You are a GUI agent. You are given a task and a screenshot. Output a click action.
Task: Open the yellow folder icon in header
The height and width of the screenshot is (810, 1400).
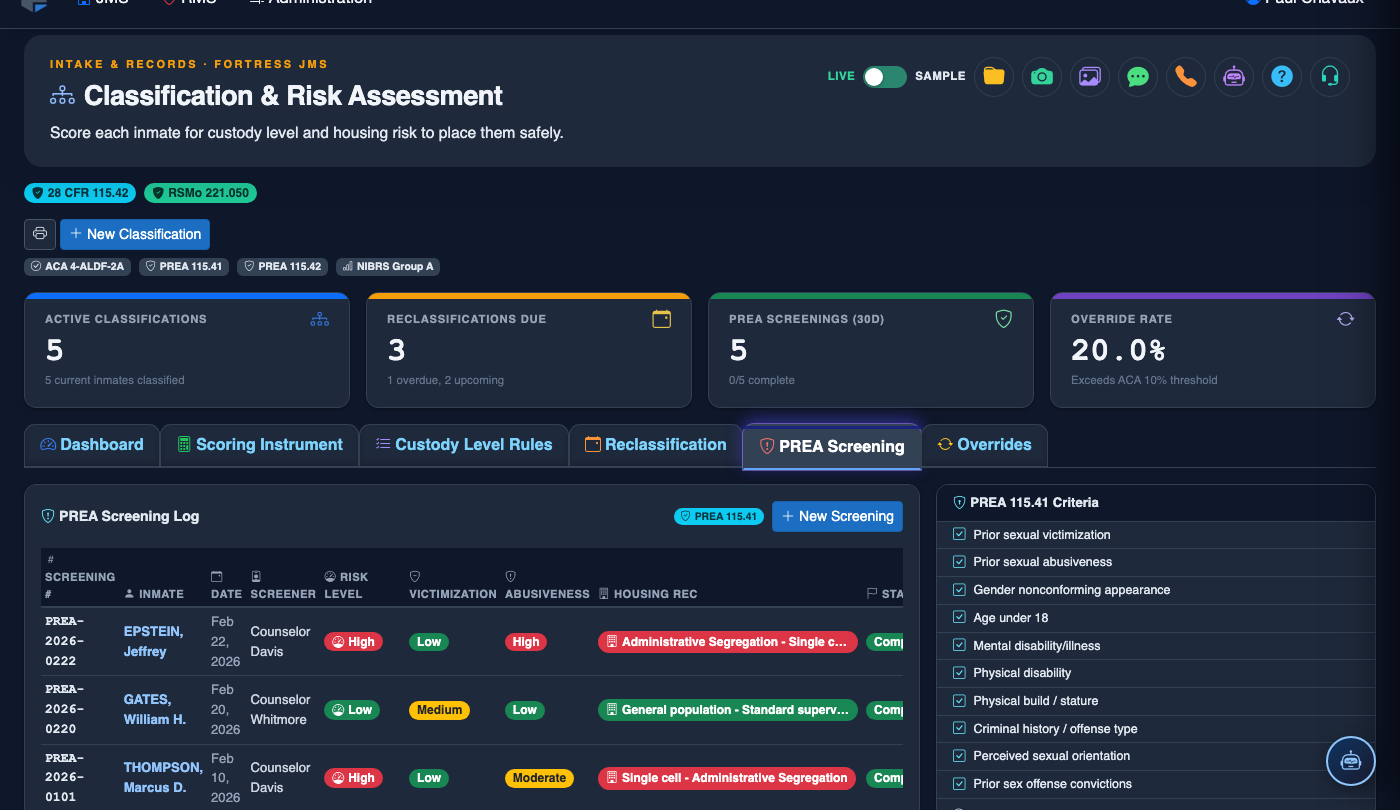(994, 77)
